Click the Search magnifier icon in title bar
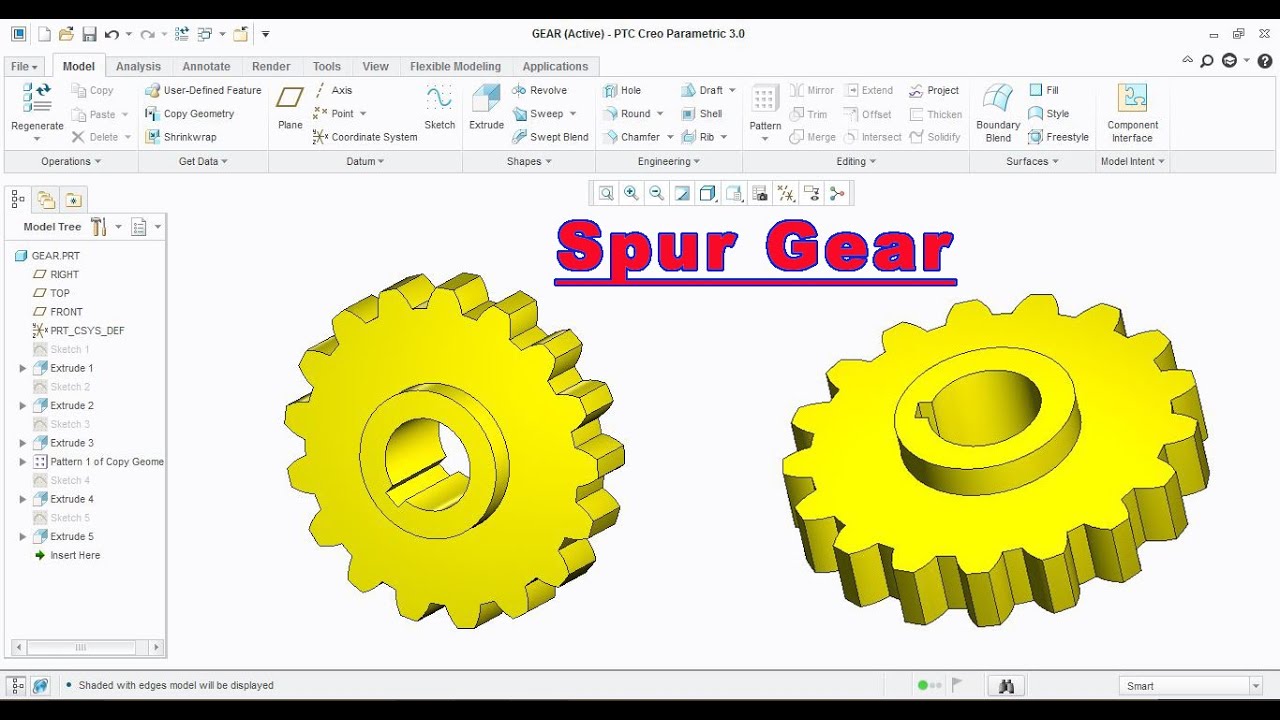The width and height of the screenshot is (1280, 720). [1207, 61]
